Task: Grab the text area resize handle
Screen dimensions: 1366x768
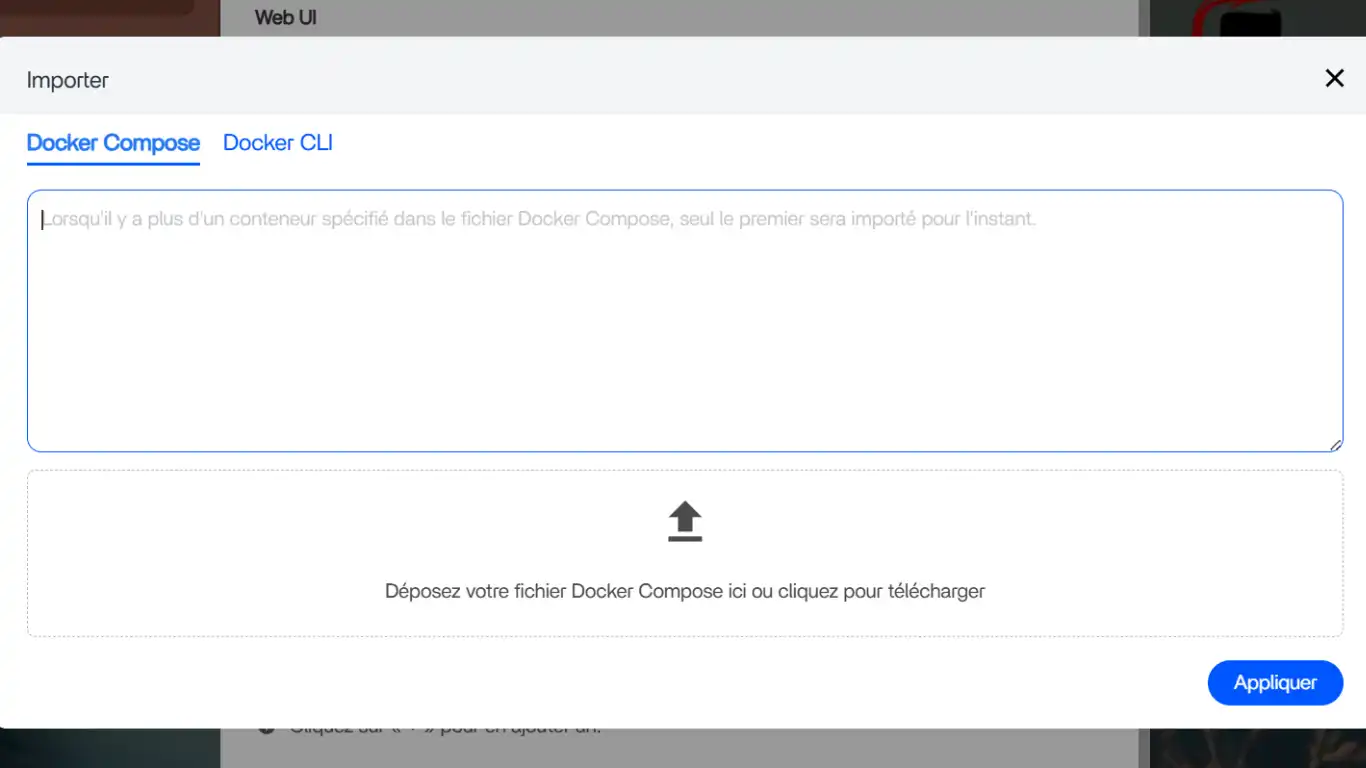Action: pos(1335,445)
